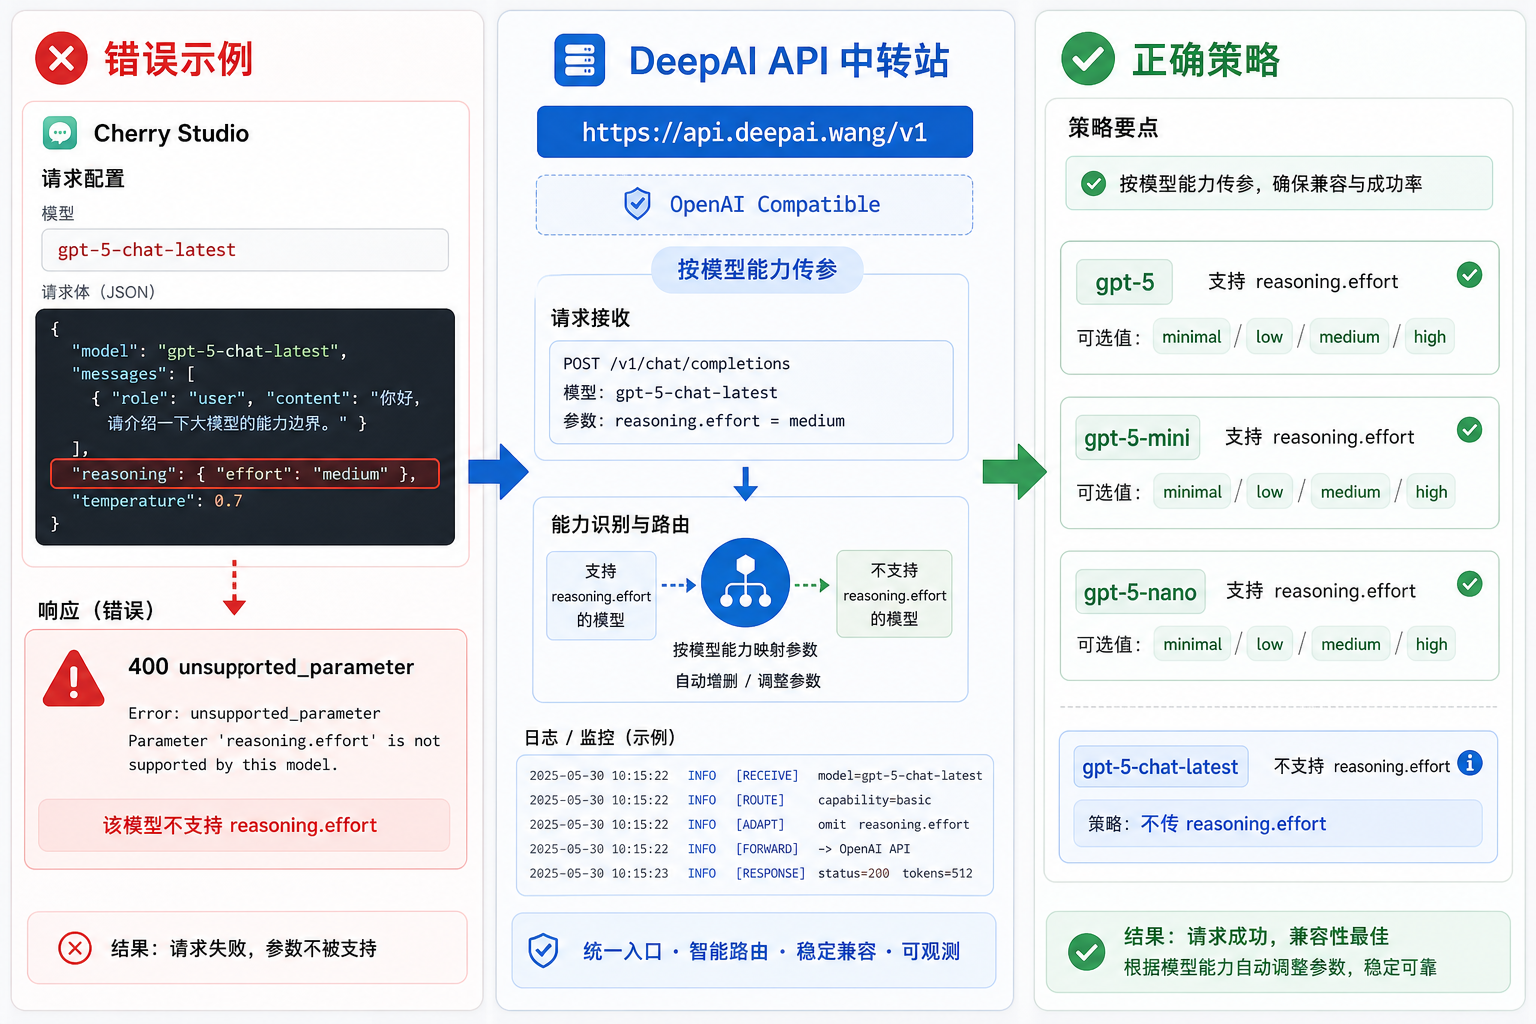Click the "model": "gpt-5-chat-latest" JSON line
The image size is (1536, 1024).
click(x=209, y=351)
